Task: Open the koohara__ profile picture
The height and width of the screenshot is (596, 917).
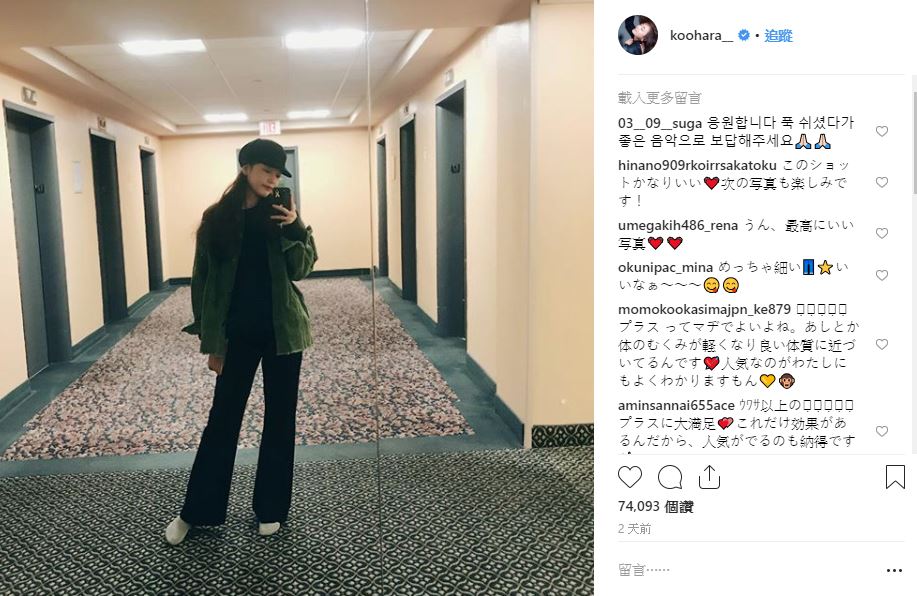Action: 637,35
